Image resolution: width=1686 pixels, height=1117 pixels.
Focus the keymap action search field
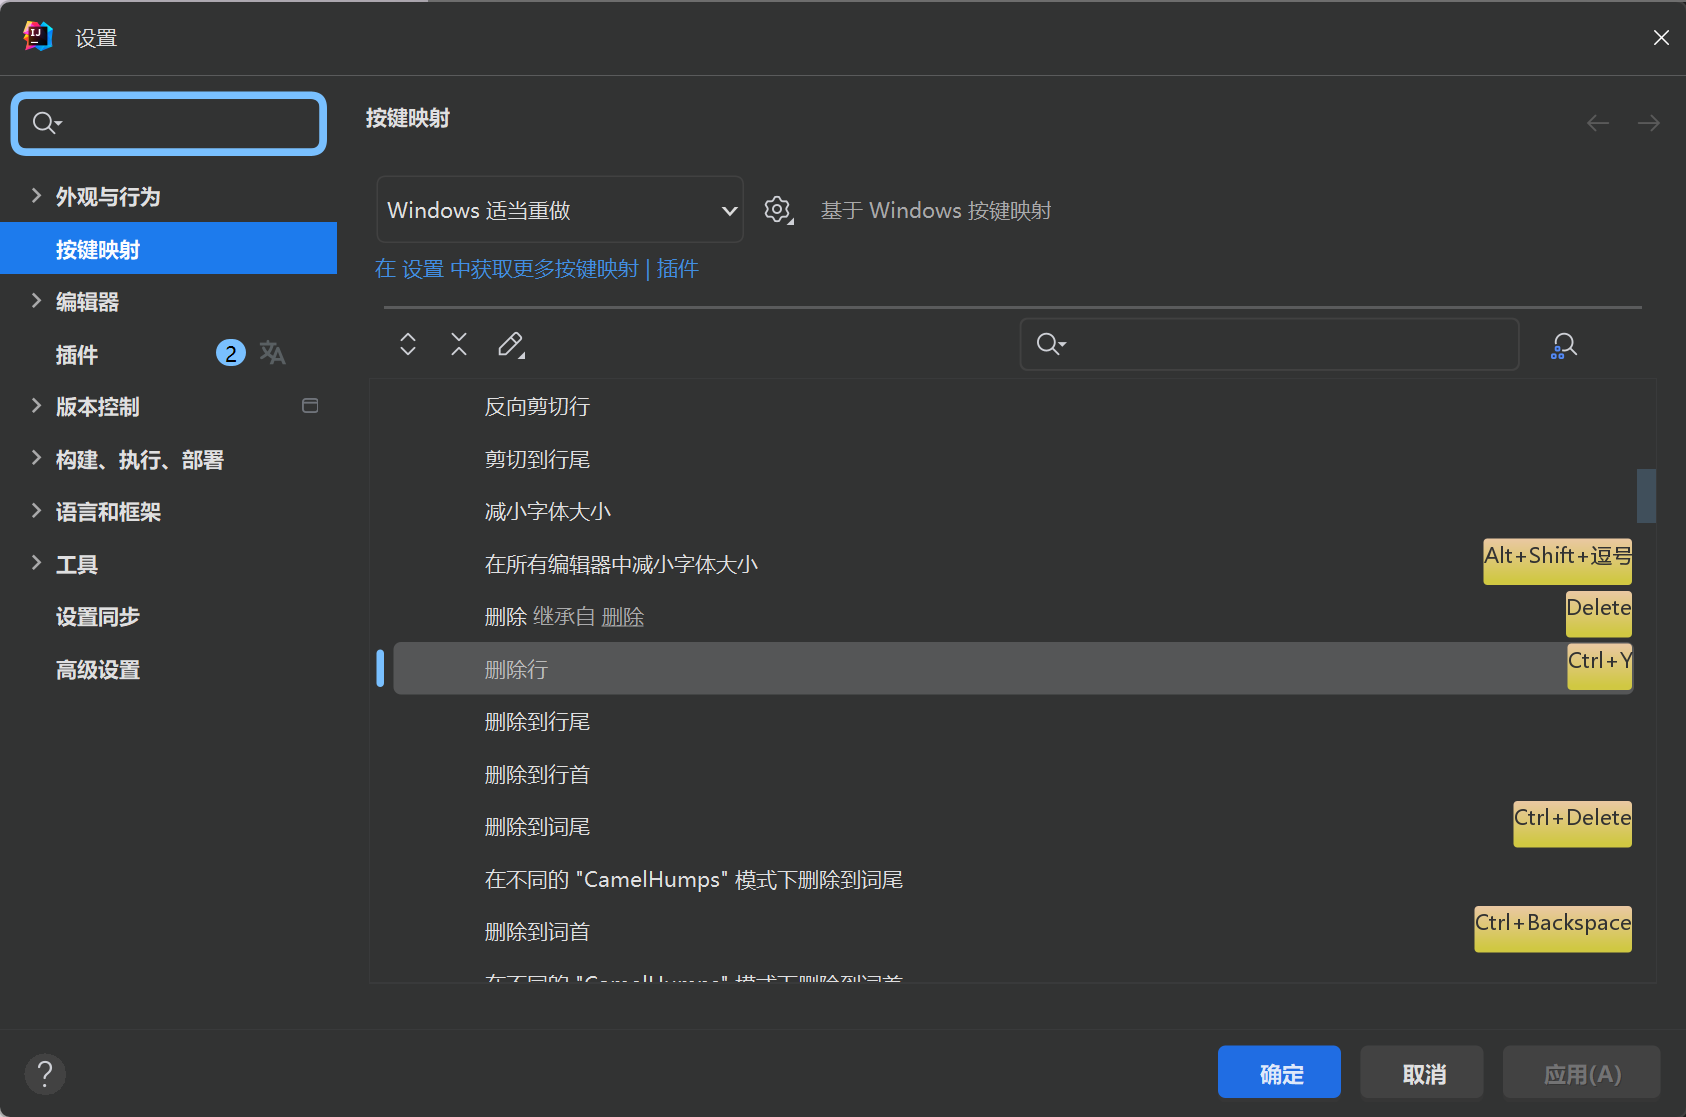coord(1269,344)
